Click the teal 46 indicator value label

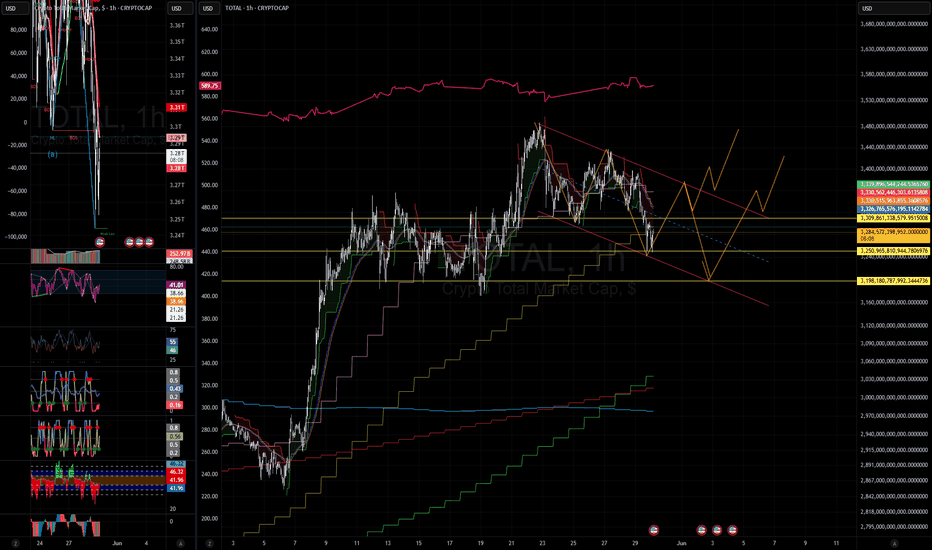[x=172, y=350]
